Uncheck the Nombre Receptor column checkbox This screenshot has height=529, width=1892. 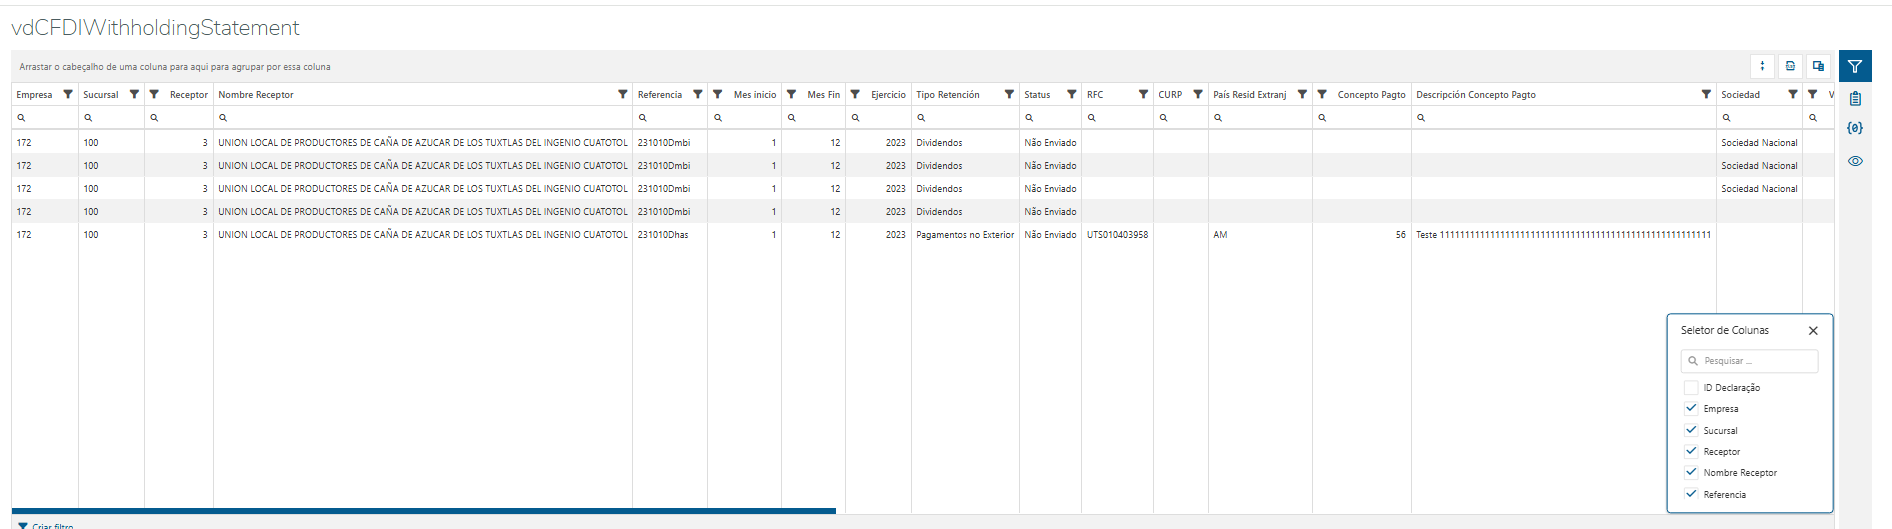tap(1691, 473)
